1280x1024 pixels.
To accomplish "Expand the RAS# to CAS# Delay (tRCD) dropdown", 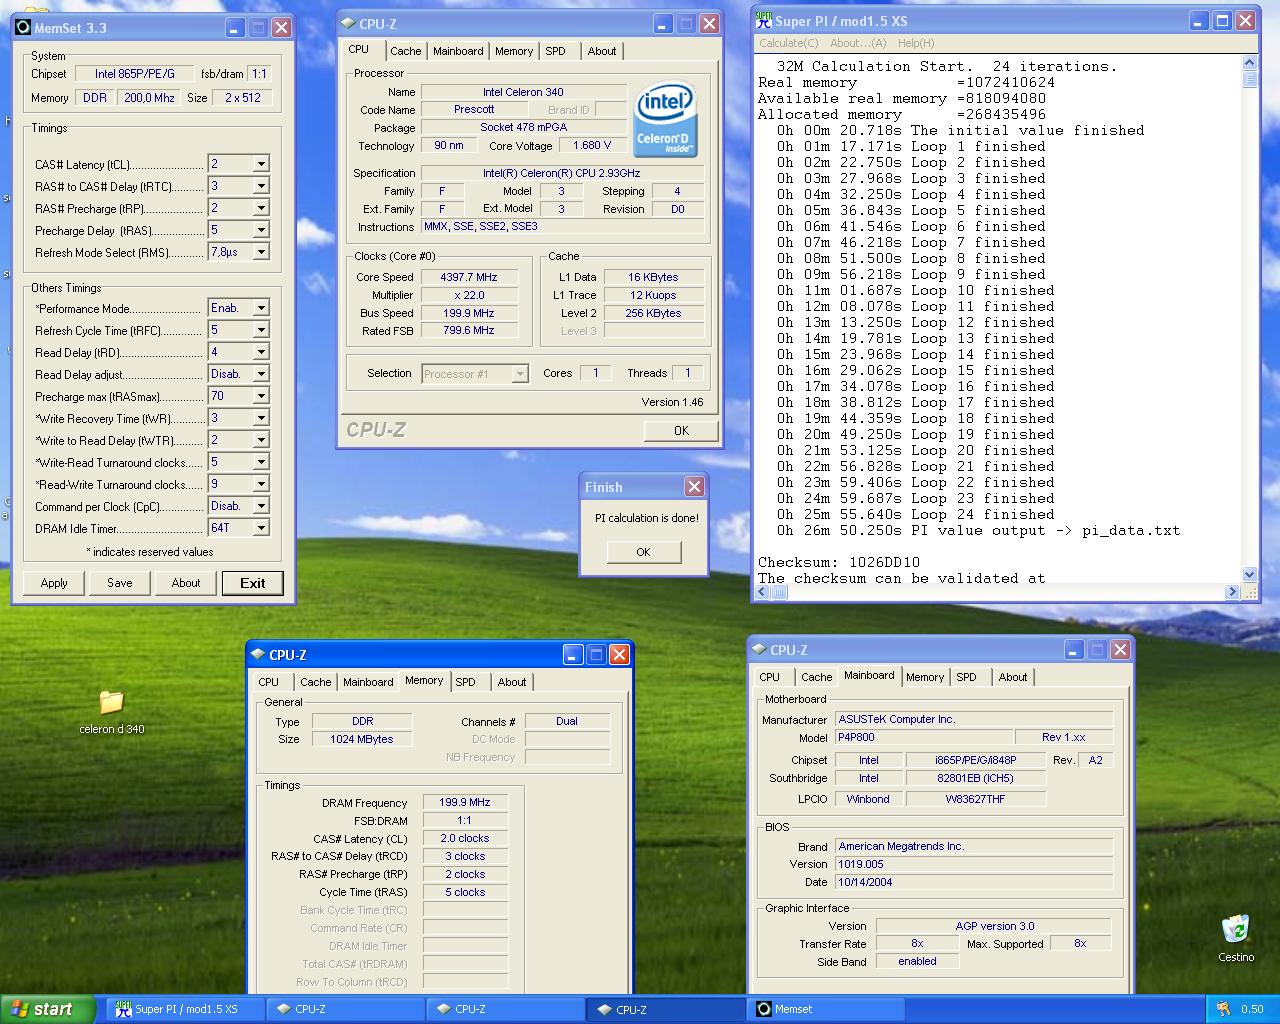I will (x=261, y=186).
